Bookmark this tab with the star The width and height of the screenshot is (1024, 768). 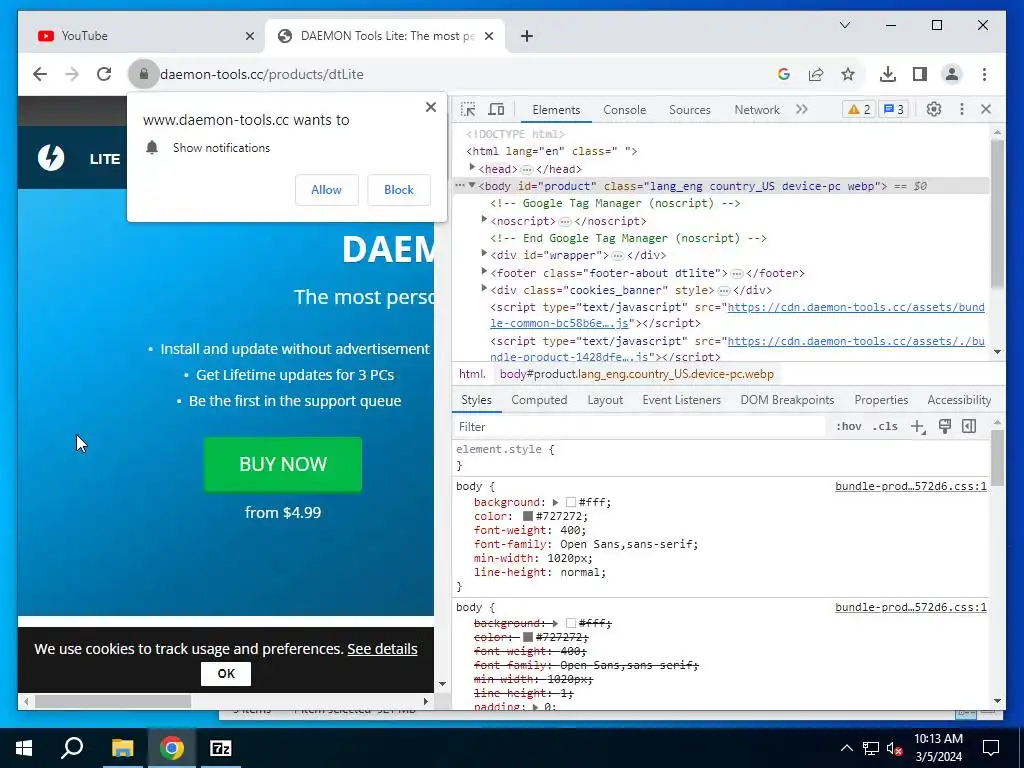[x=848, y=74]
